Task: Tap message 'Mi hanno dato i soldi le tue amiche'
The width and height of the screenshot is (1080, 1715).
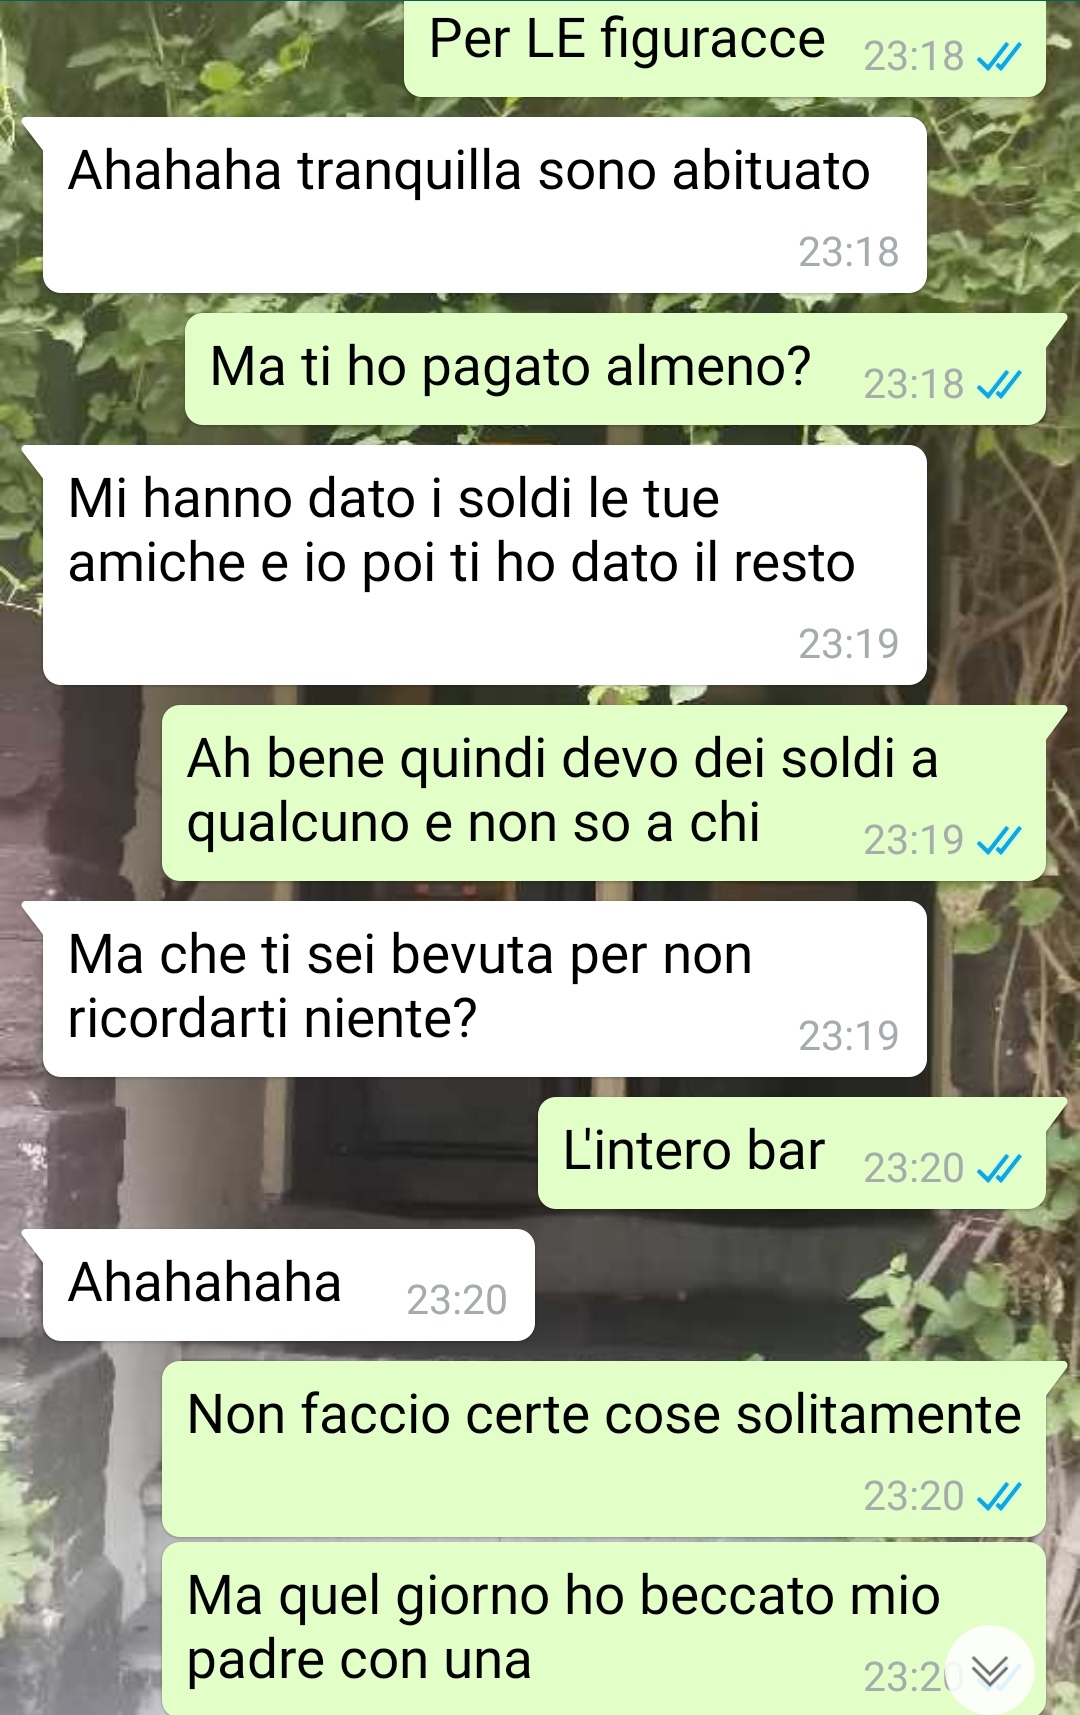Action: (484, 565)
